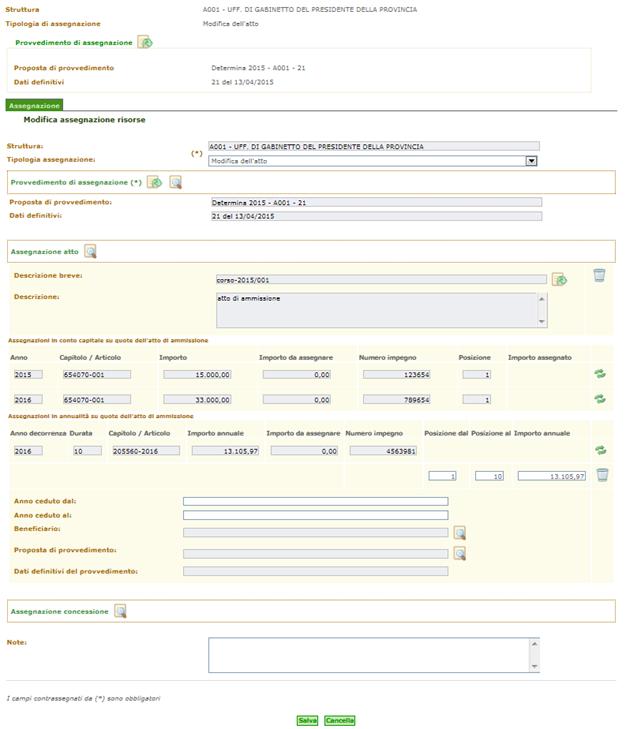Expand the Tipologia assegnazione dropdown
The width and height of the screenshot is (626, 729).
coord(531,161)
